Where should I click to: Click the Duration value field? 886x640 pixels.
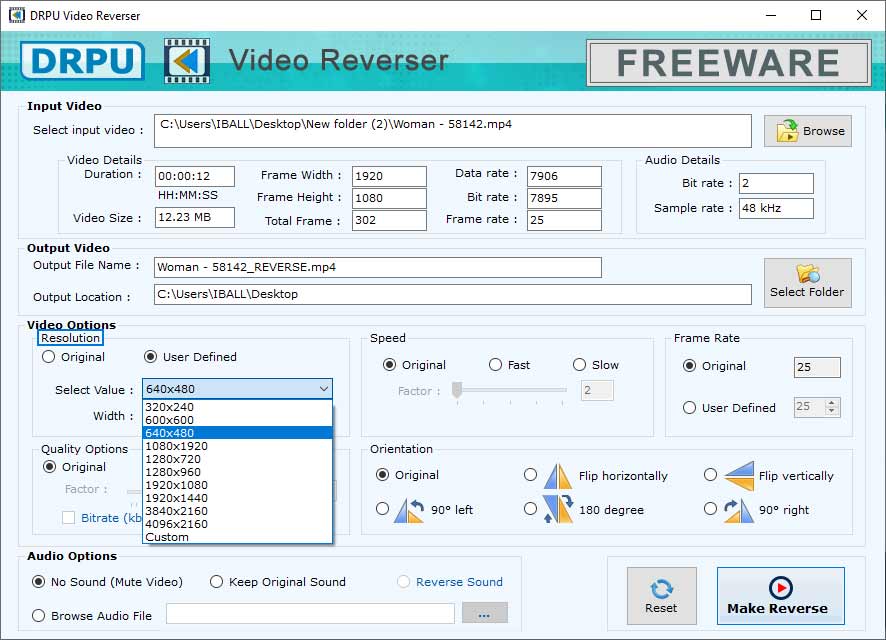[195, 176]
